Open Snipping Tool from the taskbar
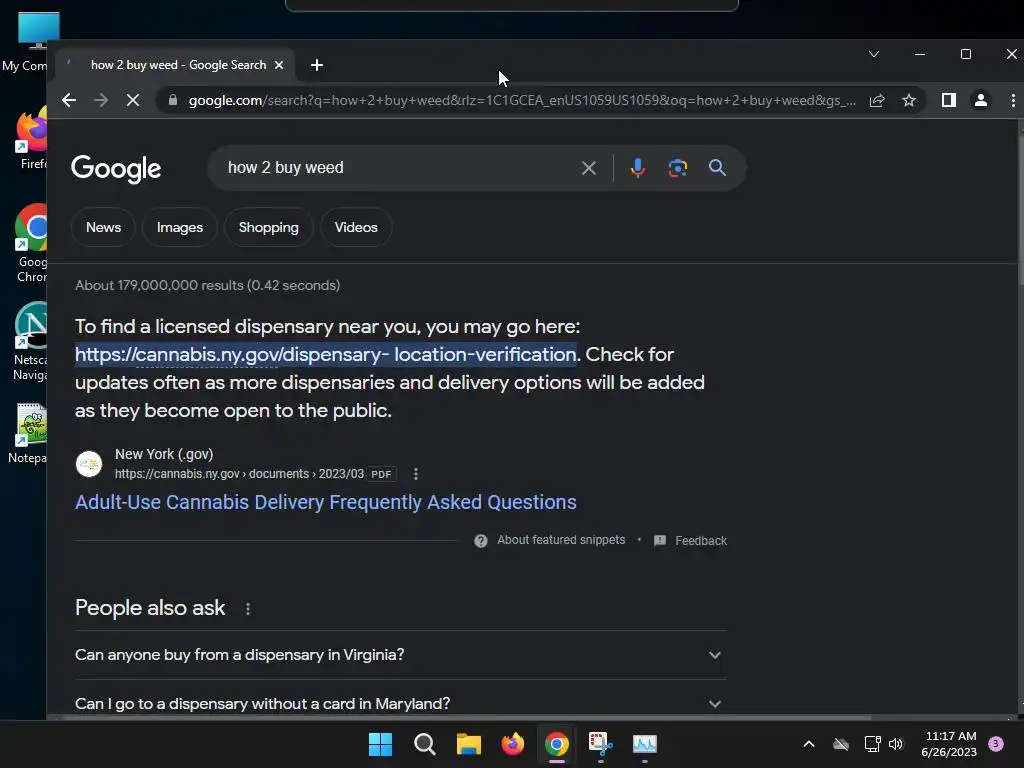 (x=601, y=744)
